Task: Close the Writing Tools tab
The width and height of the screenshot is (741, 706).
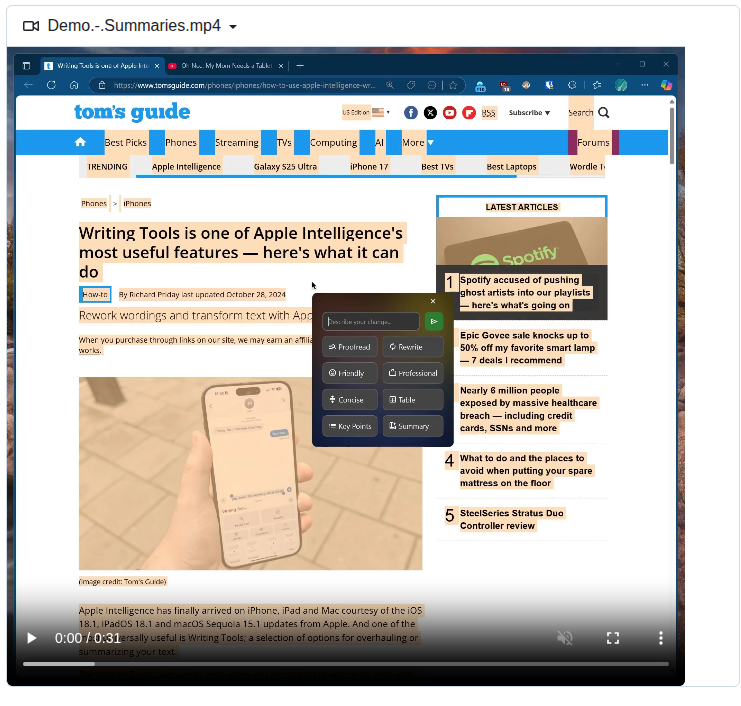Action: [157, 66]
